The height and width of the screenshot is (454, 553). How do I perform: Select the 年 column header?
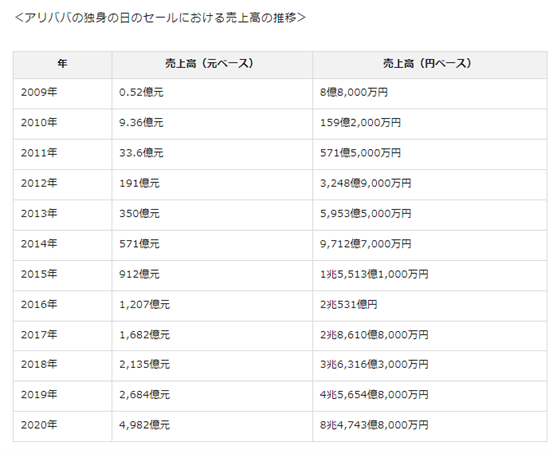[62, 65]
